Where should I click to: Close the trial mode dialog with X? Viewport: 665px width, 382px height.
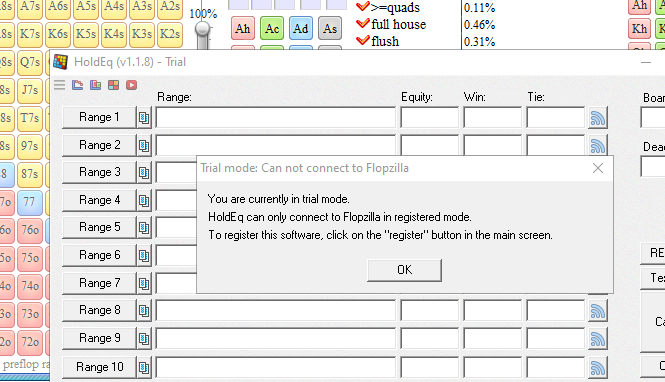tap(598, 168)
